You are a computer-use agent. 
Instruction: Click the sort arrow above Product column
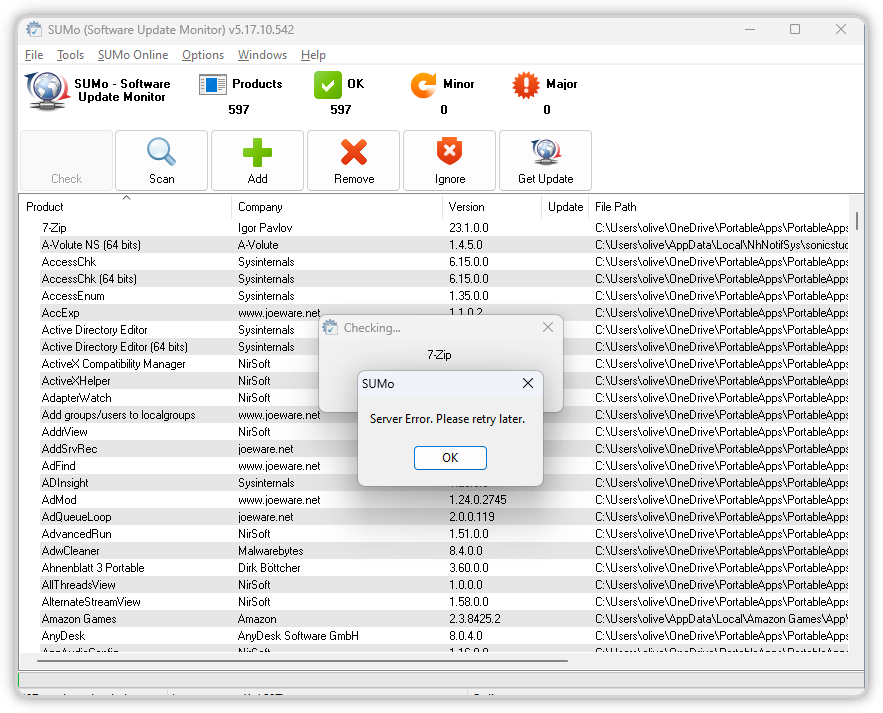point(127,198)
